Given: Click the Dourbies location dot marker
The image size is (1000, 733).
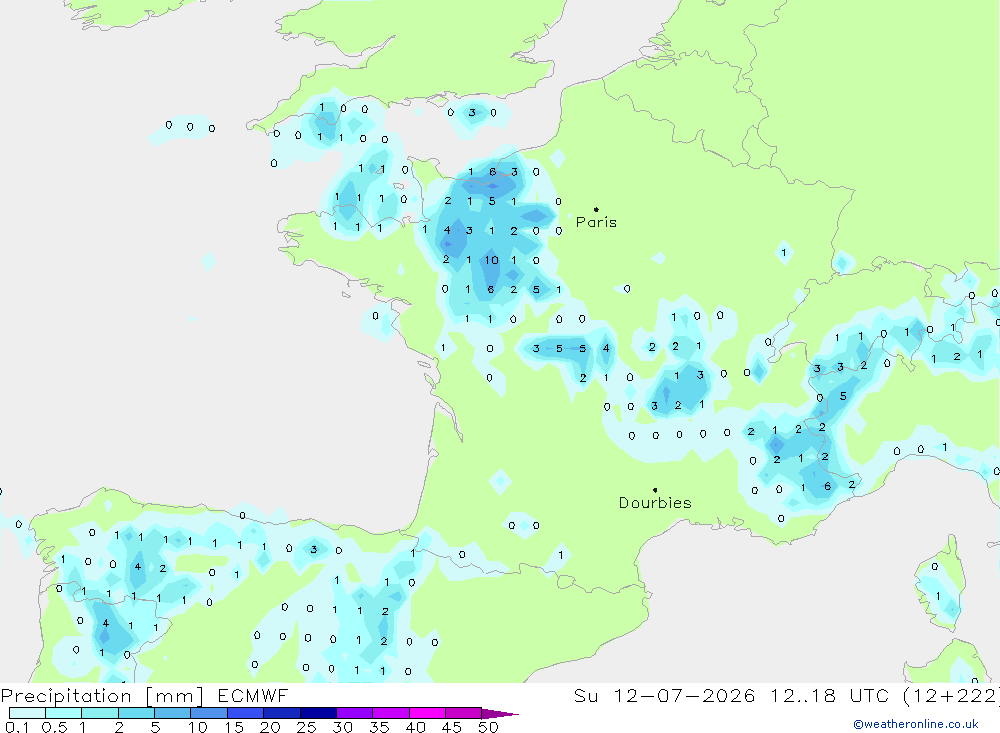Looking at the screenshot, I should pyautogui.click(x=655, y=490).
